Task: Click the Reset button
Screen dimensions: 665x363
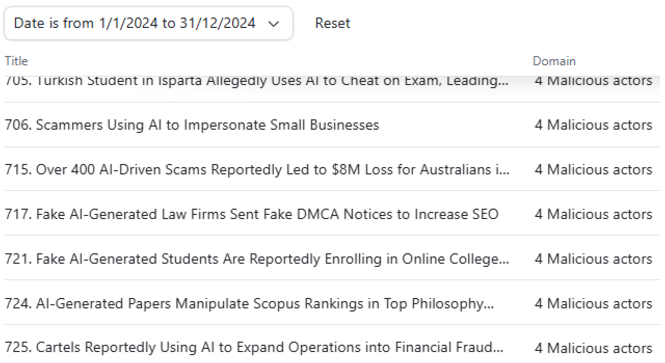Action: [x=332, y=23]
